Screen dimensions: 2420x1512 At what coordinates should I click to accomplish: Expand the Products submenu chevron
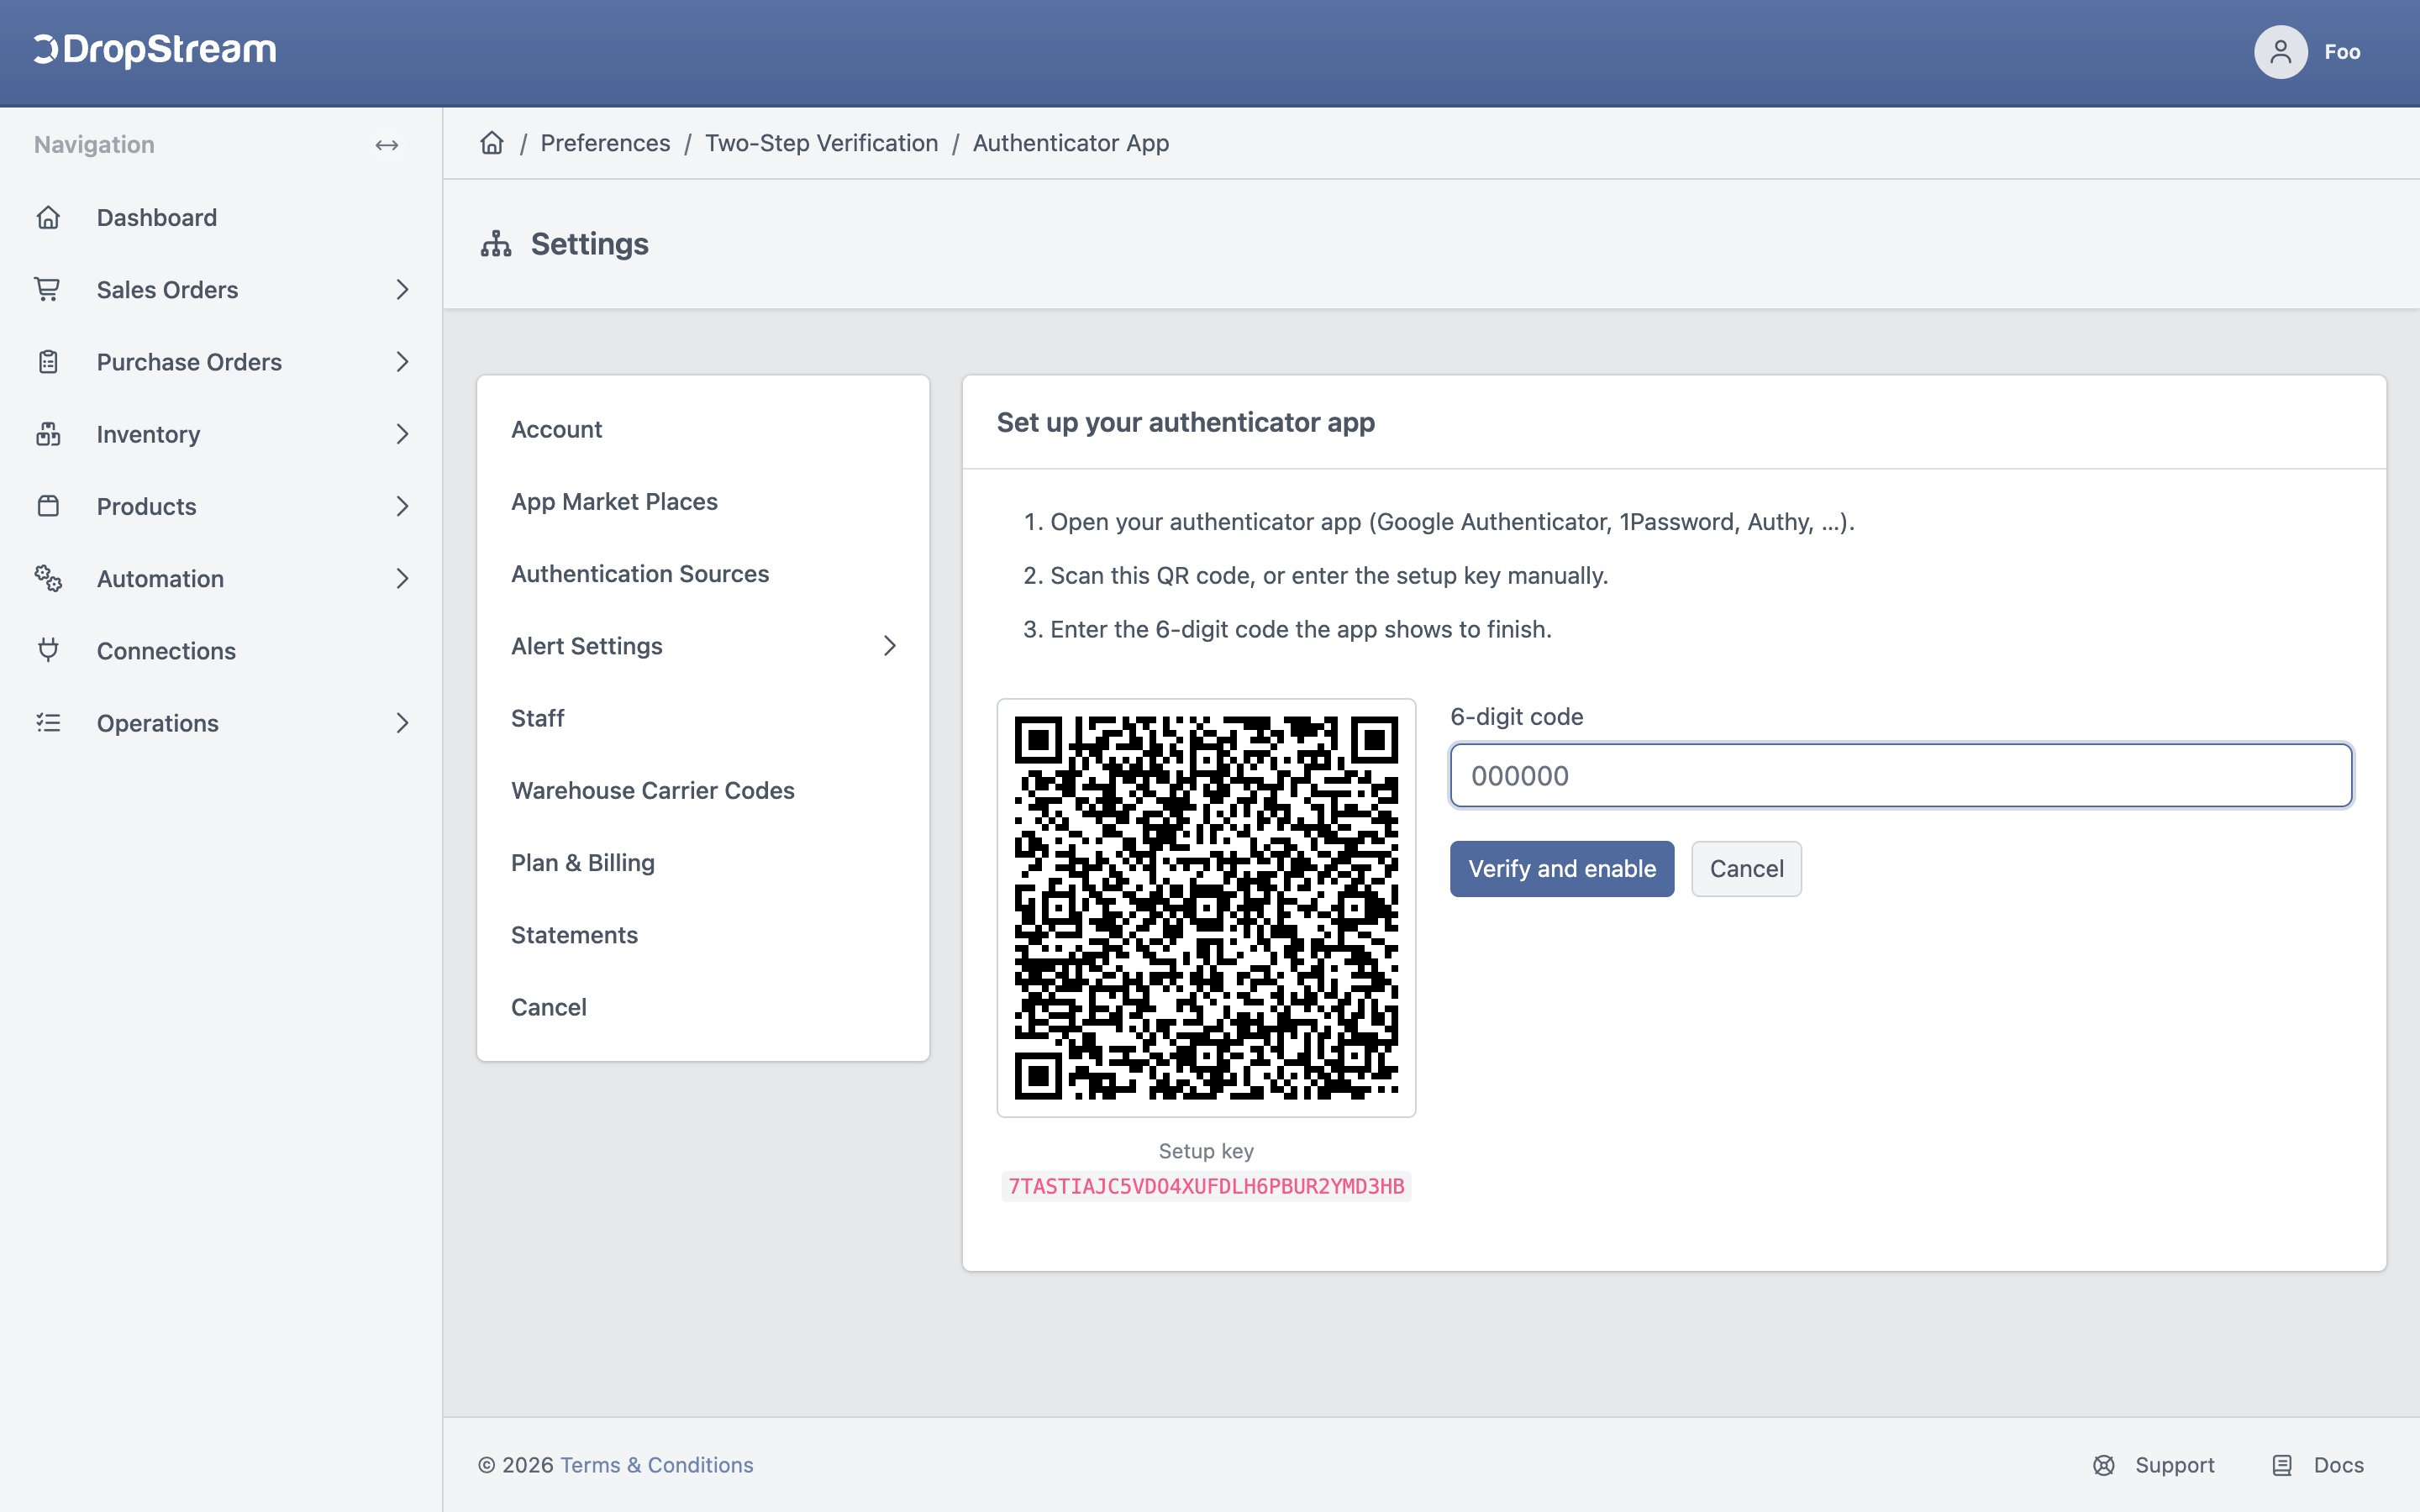[402, 506]
